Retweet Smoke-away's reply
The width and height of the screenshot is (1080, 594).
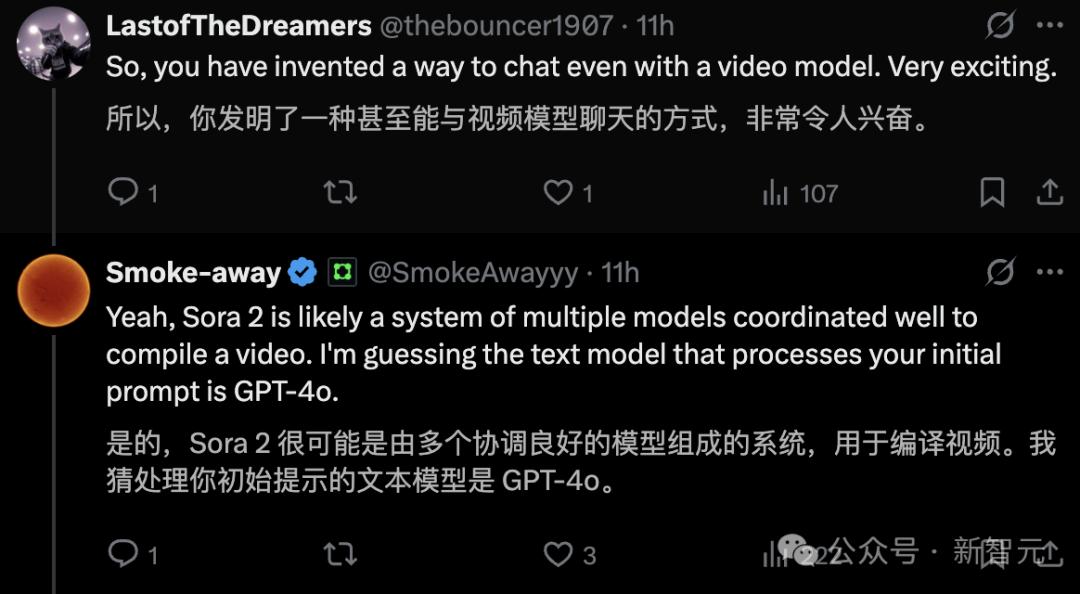point(340,555)
